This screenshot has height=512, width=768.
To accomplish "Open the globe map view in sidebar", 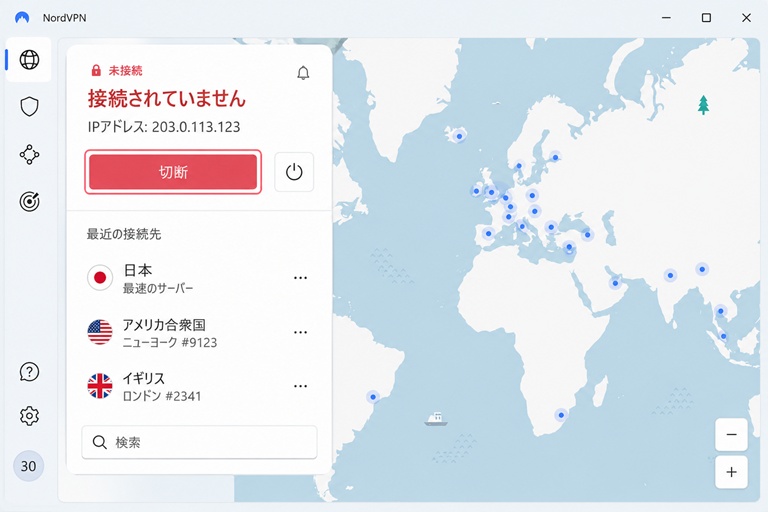I will point(29,60).
